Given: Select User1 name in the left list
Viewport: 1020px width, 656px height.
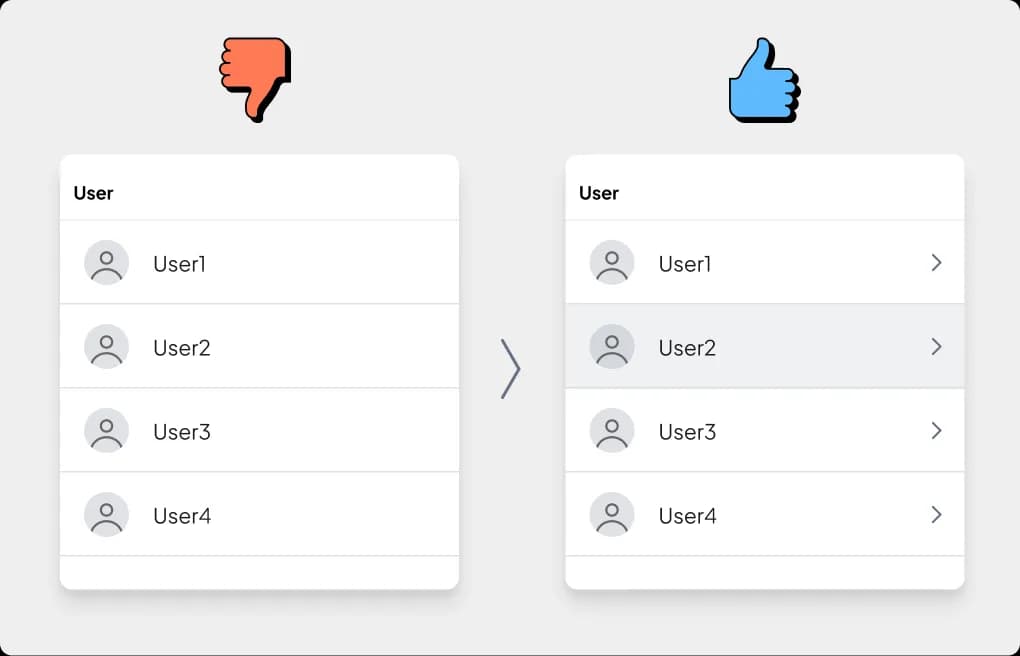Looking at the screenshot, I should 180,264.
